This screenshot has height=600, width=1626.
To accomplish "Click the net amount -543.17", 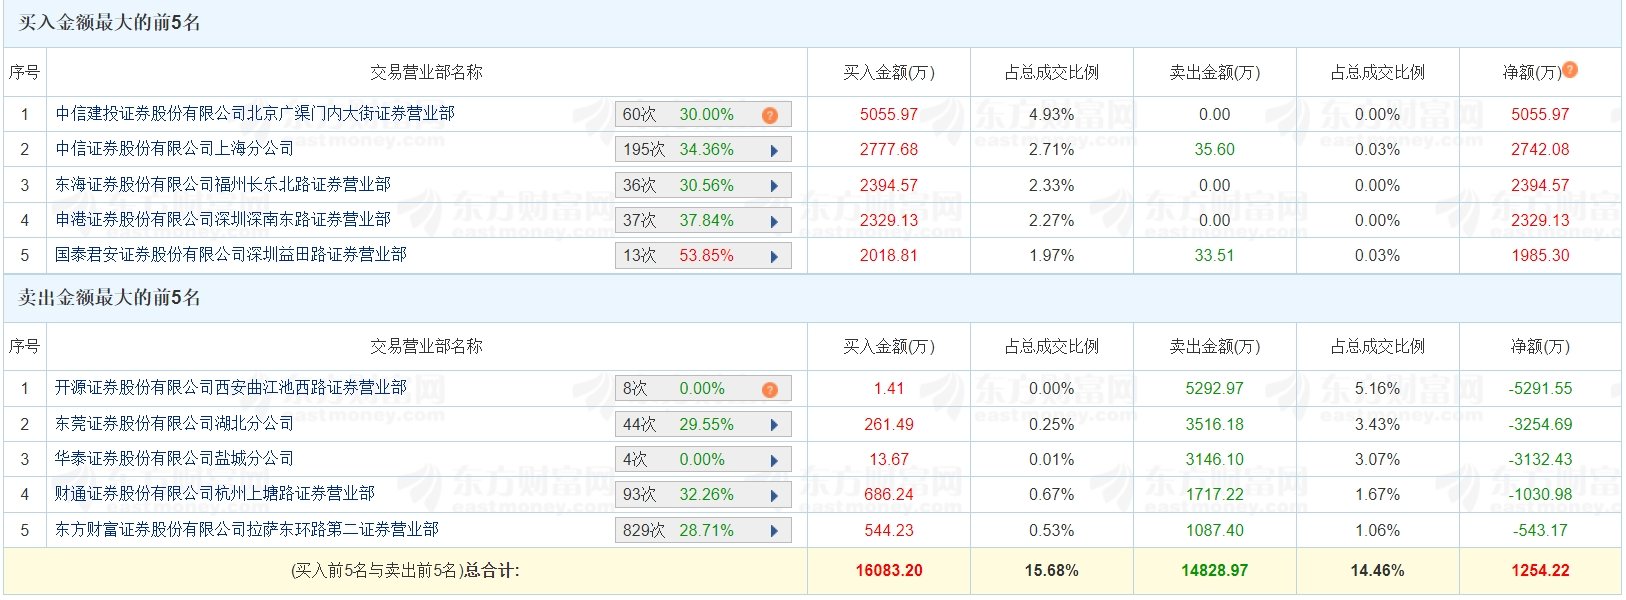I will tap(1540, 530).
